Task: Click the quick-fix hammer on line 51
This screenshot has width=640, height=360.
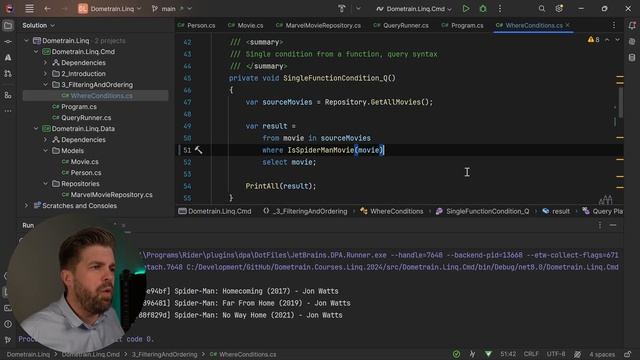Action: [198, 150]
